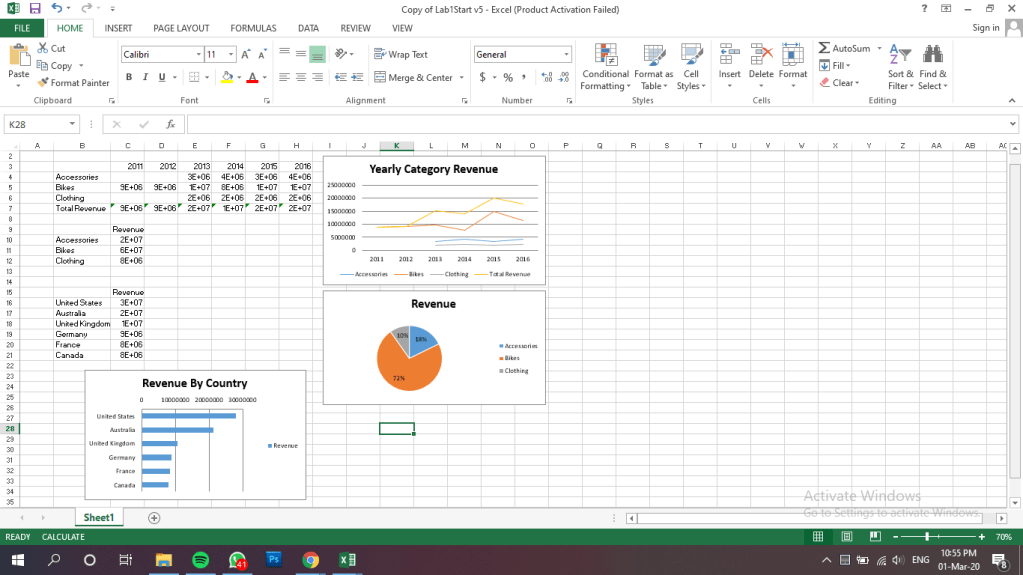Open the Merge & Center dropdown arrow

click(x=461, y=78)
